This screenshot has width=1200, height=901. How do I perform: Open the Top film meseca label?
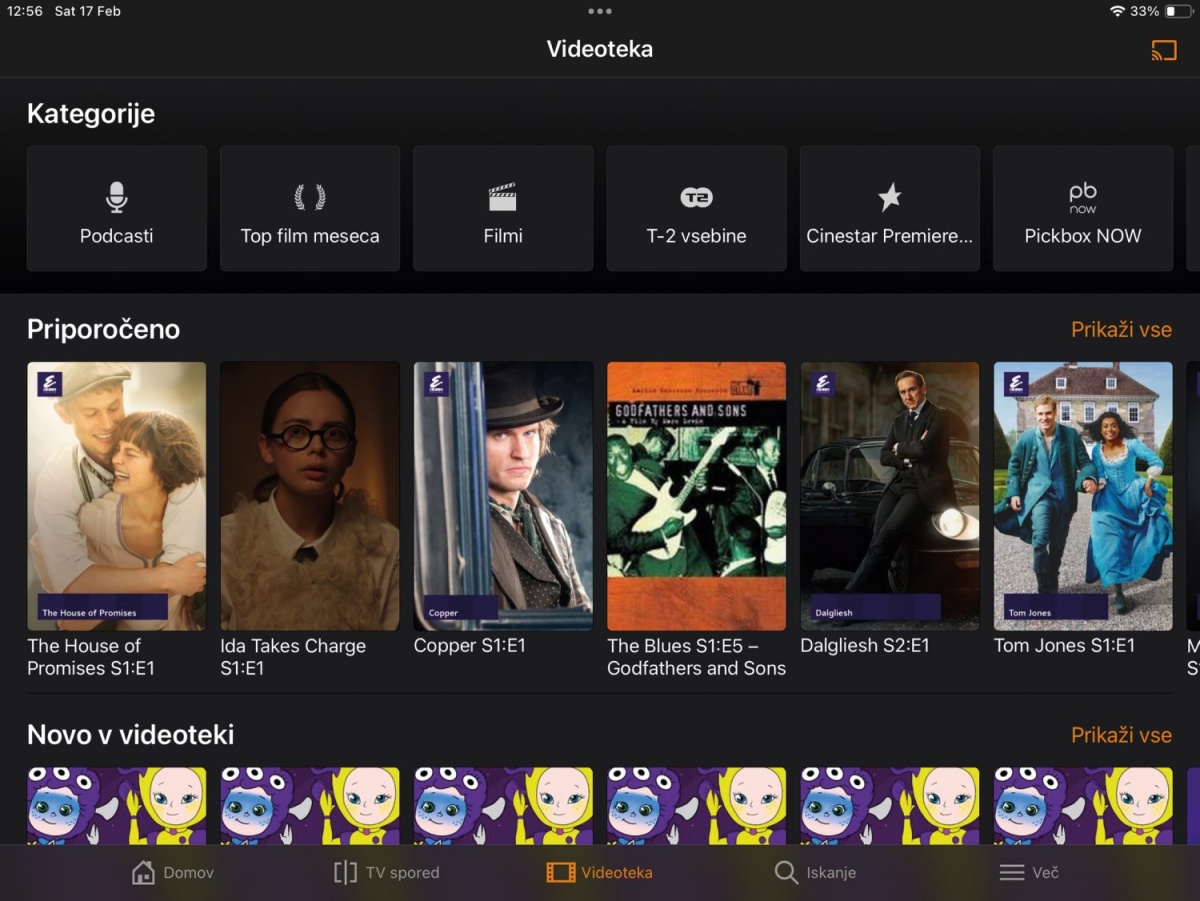coord(310,236)
